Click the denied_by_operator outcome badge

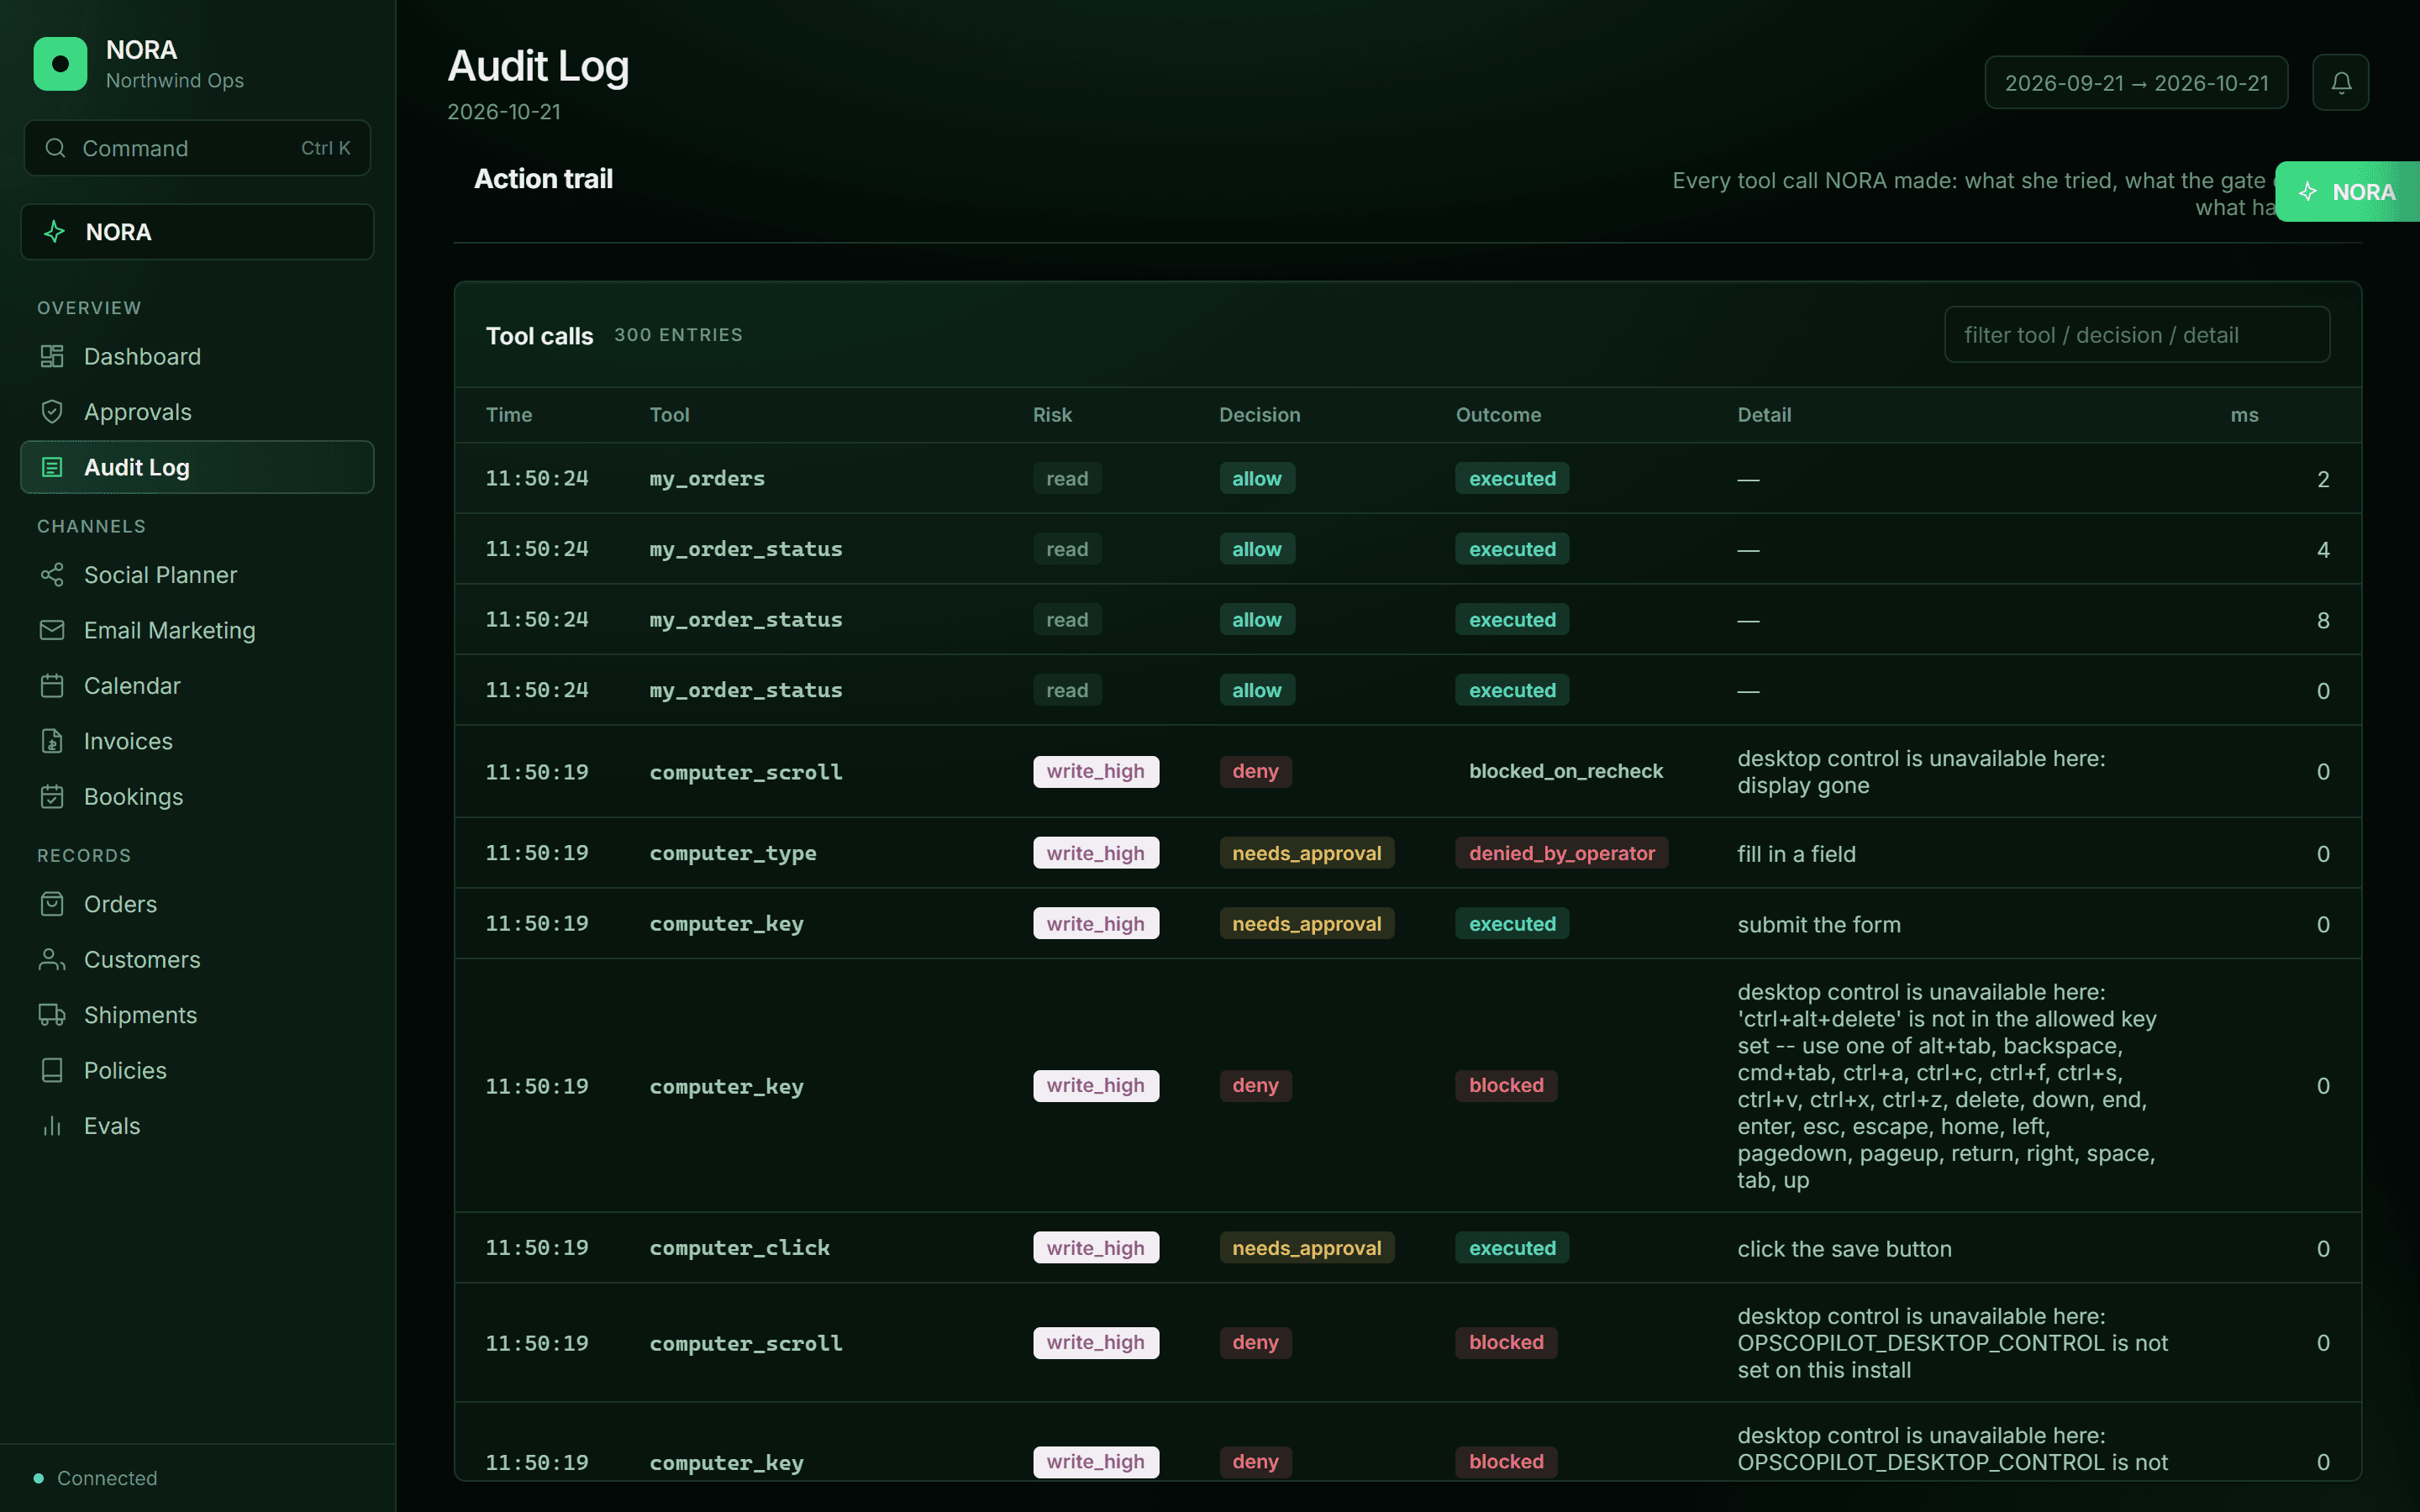click(x=1561, y=853)
